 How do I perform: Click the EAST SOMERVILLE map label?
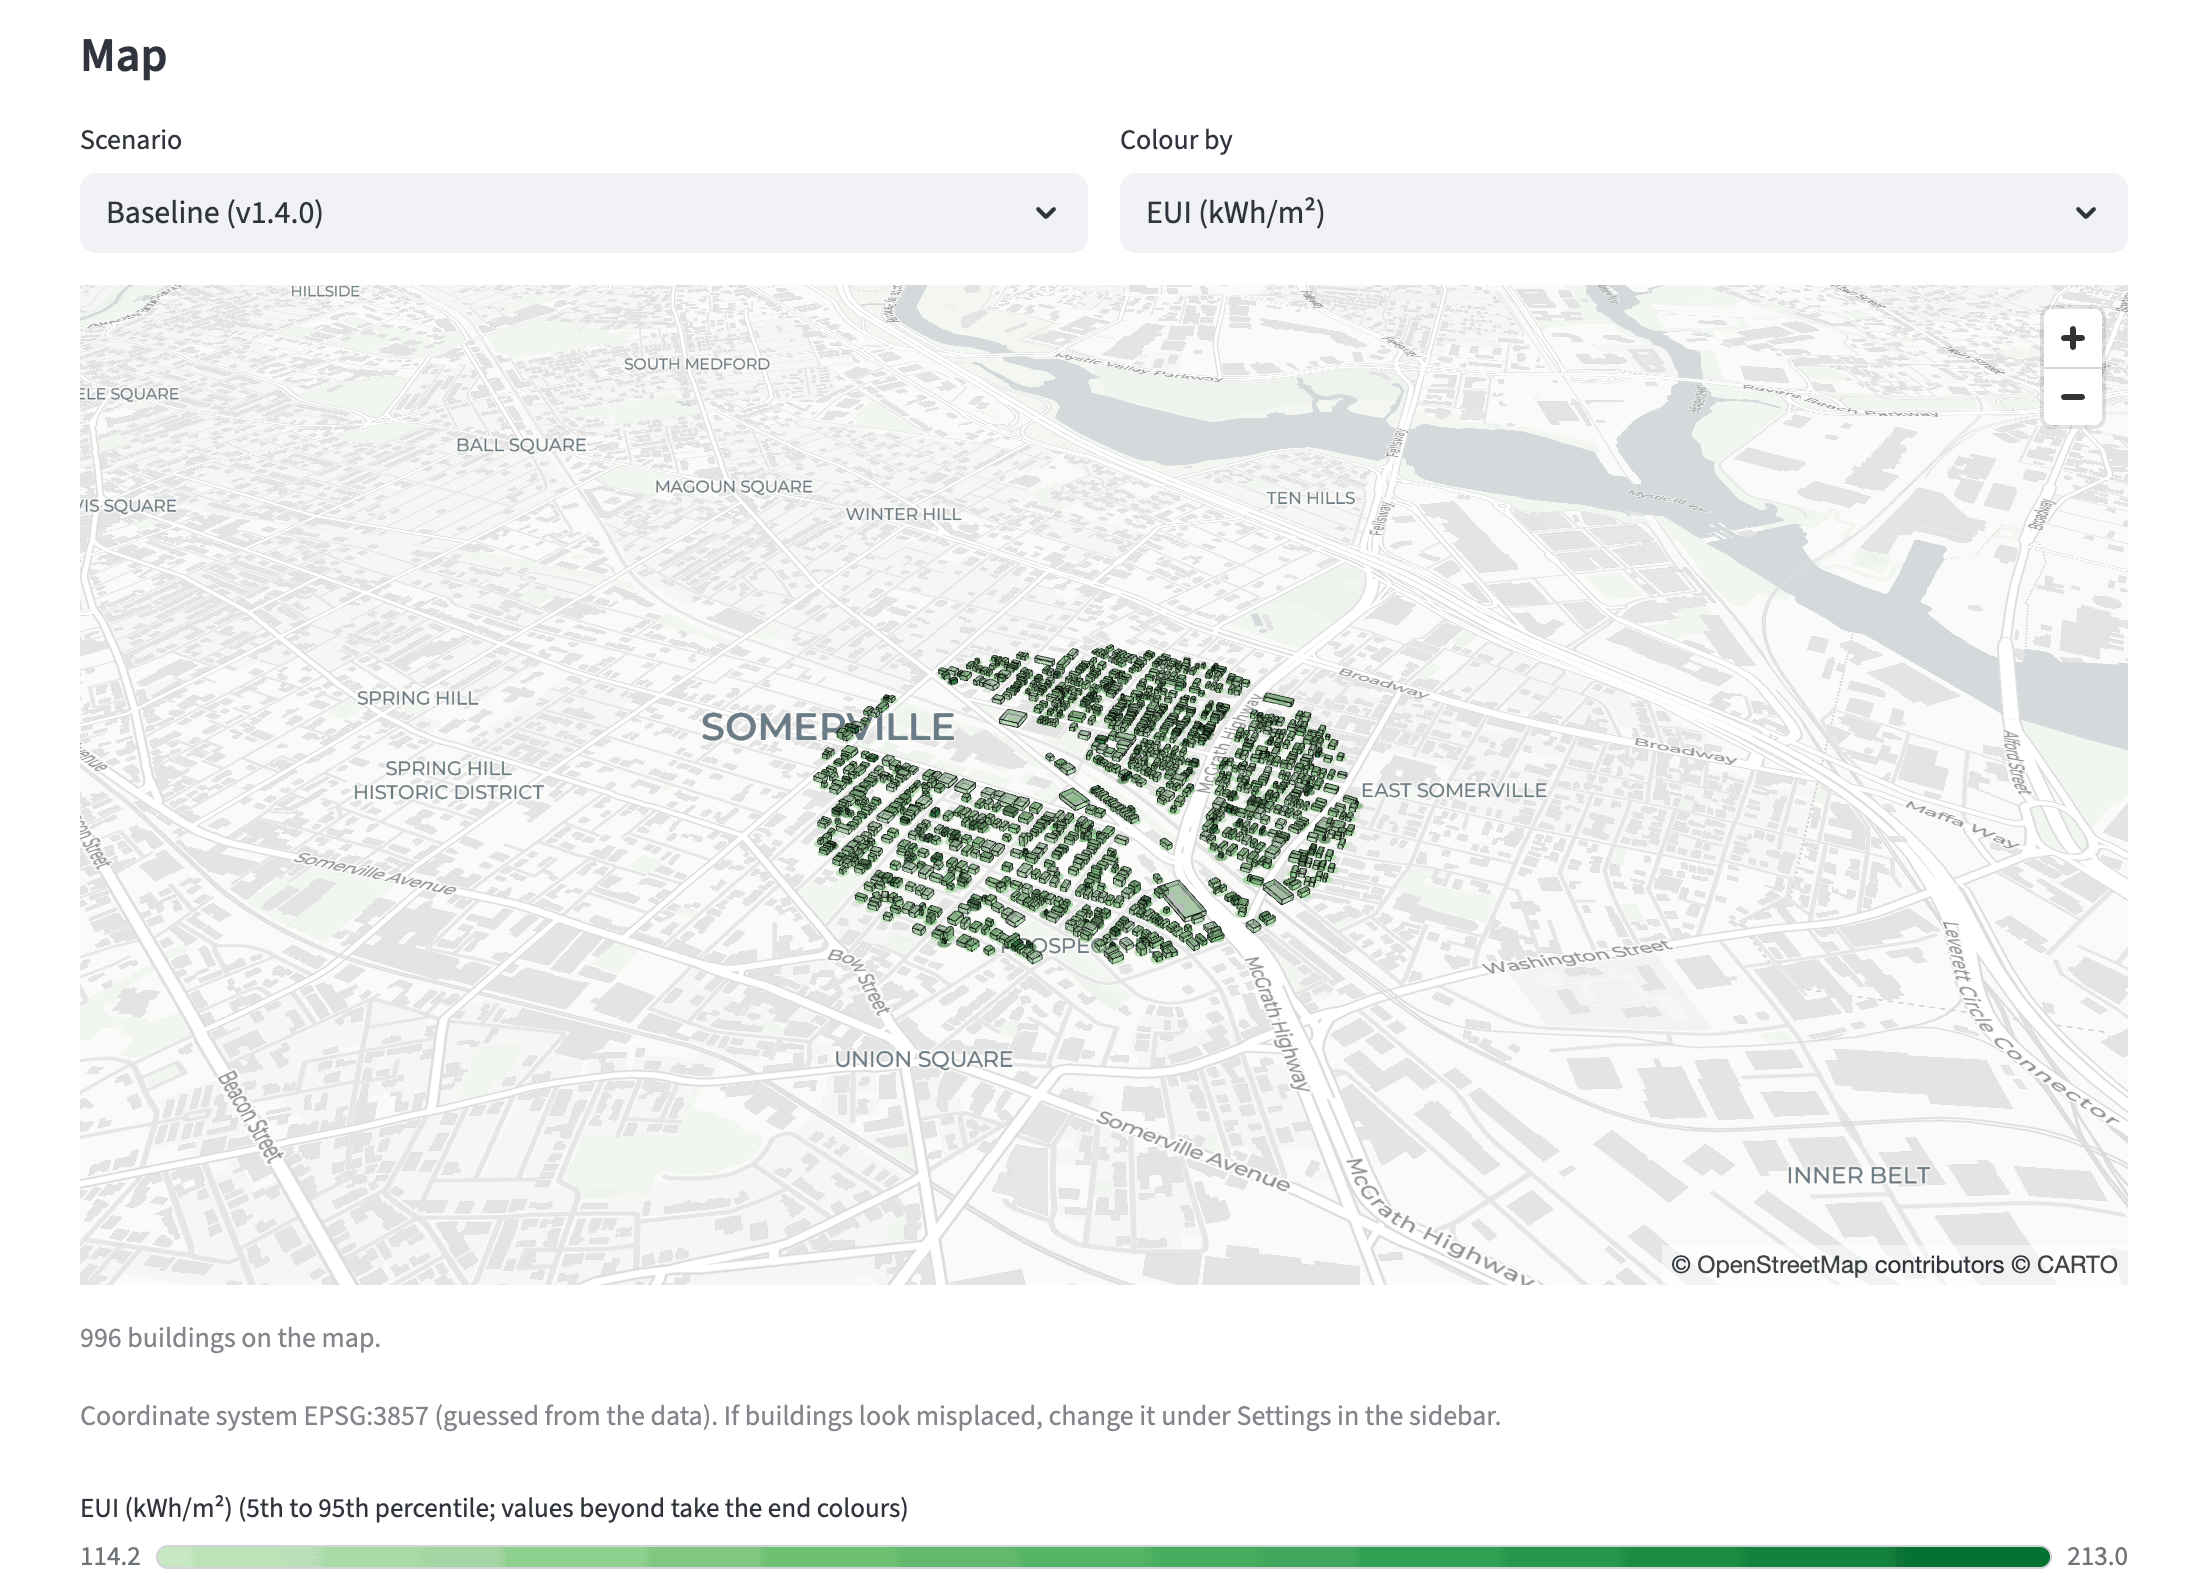tap(1453, 790)
